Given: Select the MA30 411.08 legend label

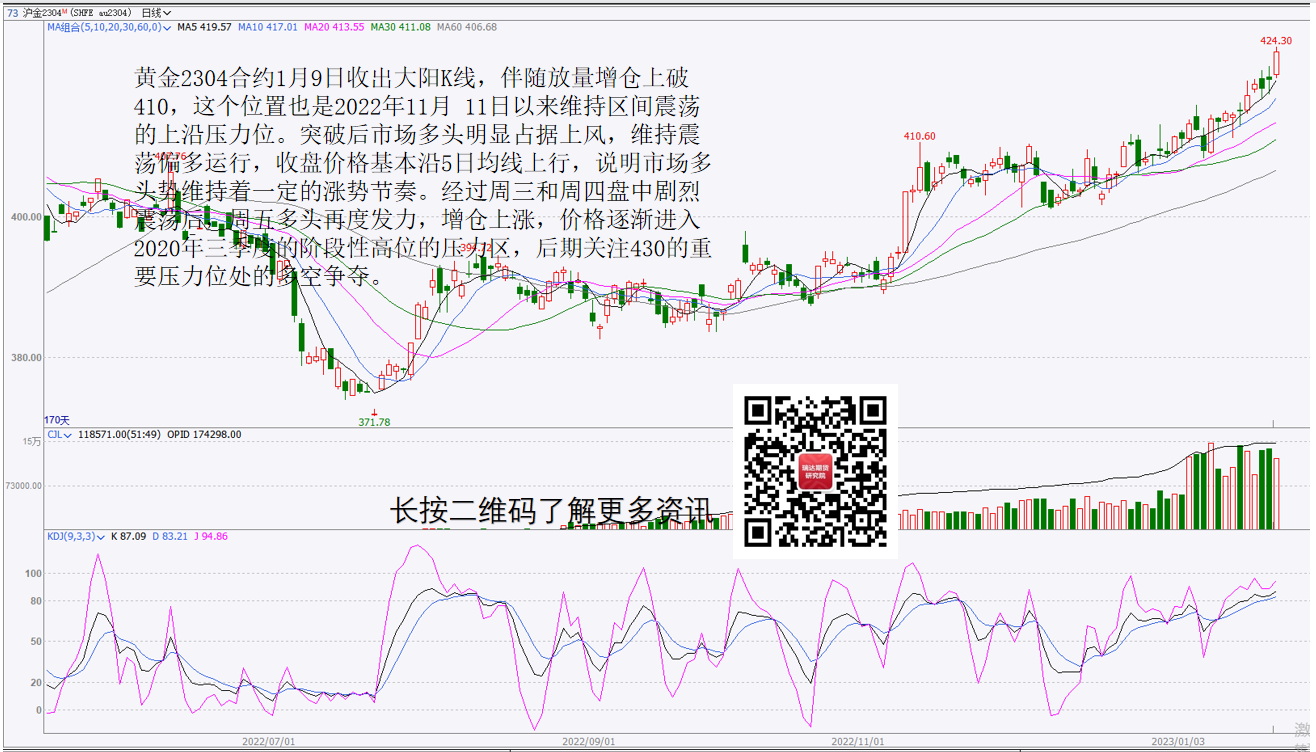Looking at the screenshot, I should click(401, 28).
